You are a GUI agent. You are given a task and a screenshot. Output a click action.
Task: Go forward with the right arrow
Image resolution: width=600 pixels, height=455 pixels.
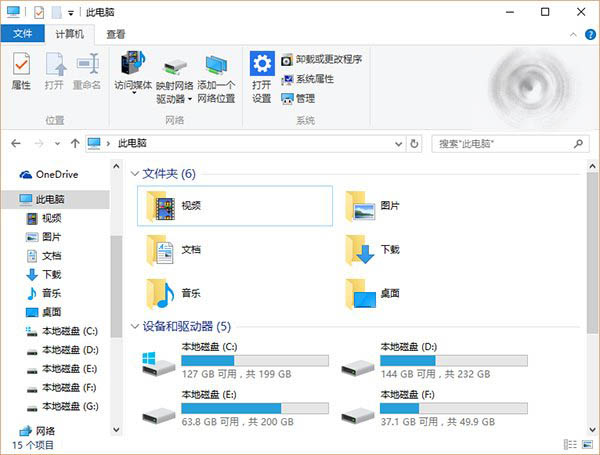pos(39,144)
